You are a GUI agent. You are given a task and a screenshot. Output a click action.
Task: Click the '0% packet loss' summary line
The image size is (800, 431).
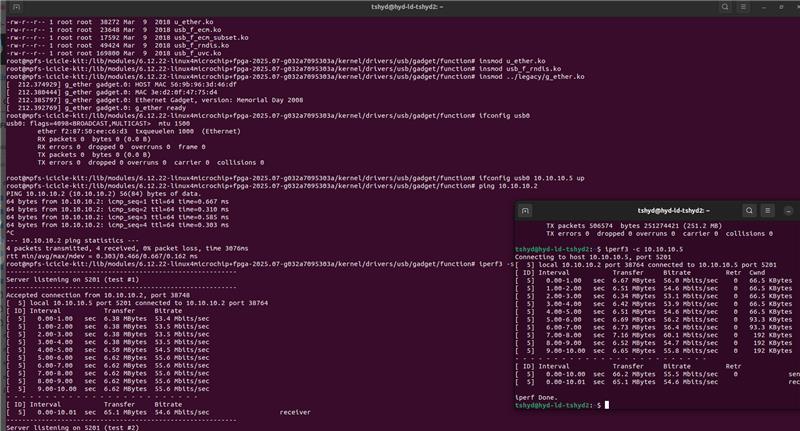click(x=127, y=248)
